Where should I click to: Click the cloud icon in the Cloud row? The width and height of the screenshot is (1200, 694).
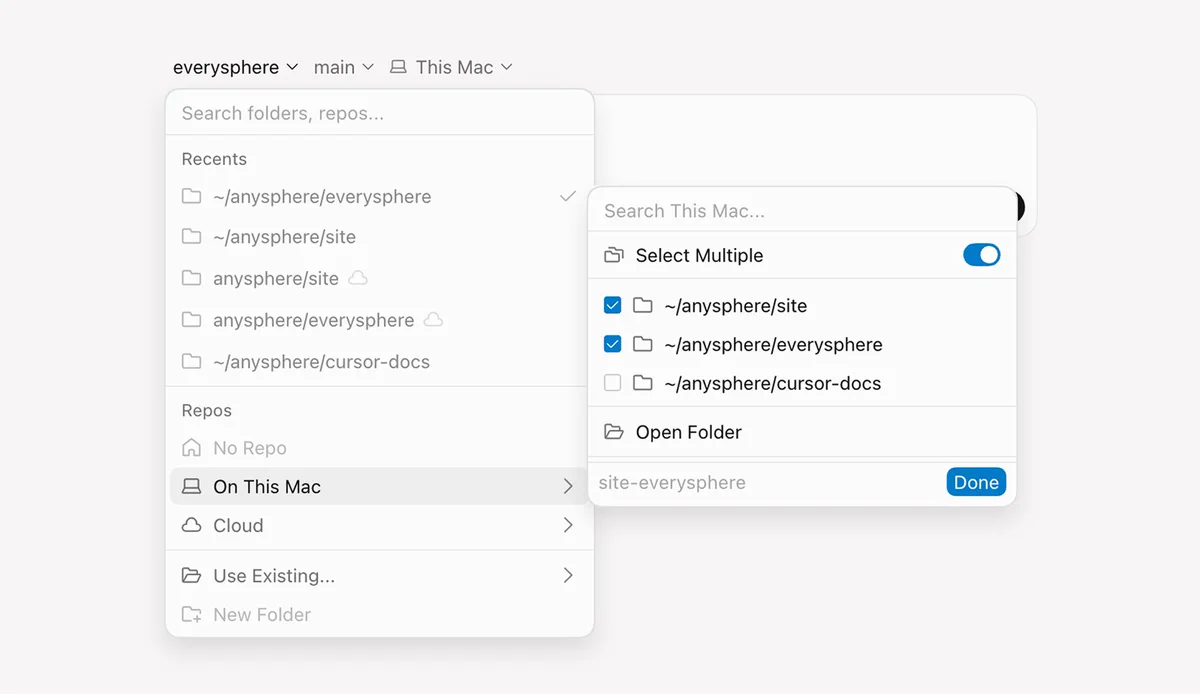(191, 525)
